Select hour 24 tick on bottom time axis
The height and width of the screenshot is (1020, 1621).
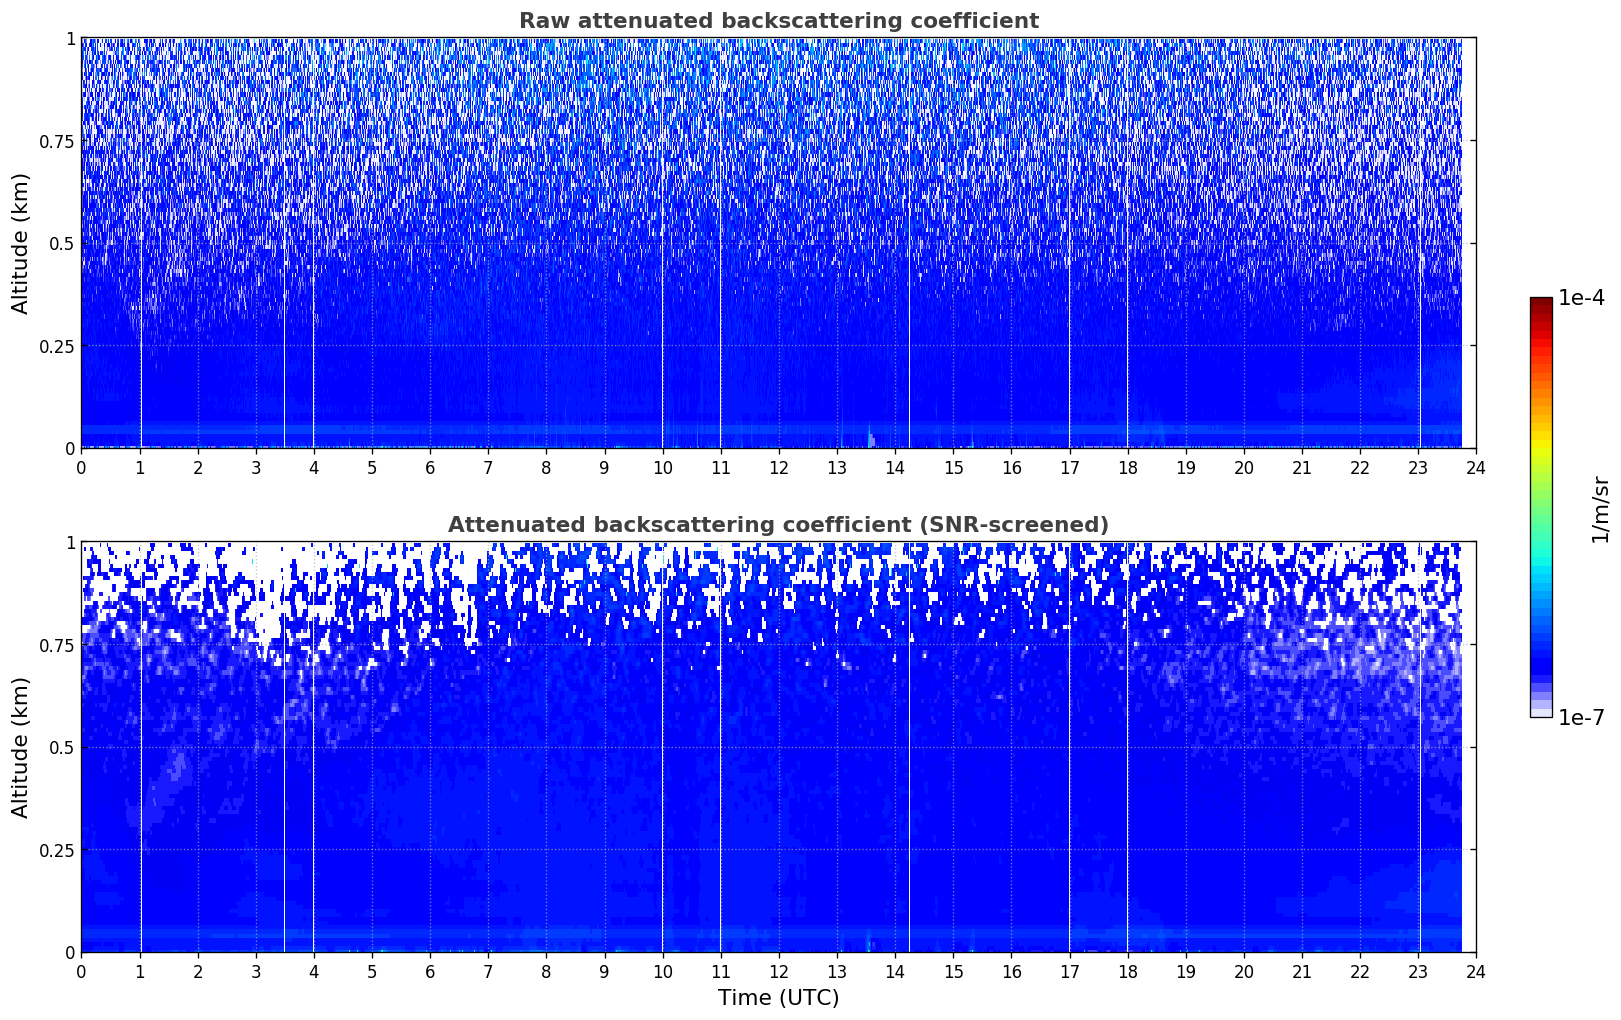1475,972
